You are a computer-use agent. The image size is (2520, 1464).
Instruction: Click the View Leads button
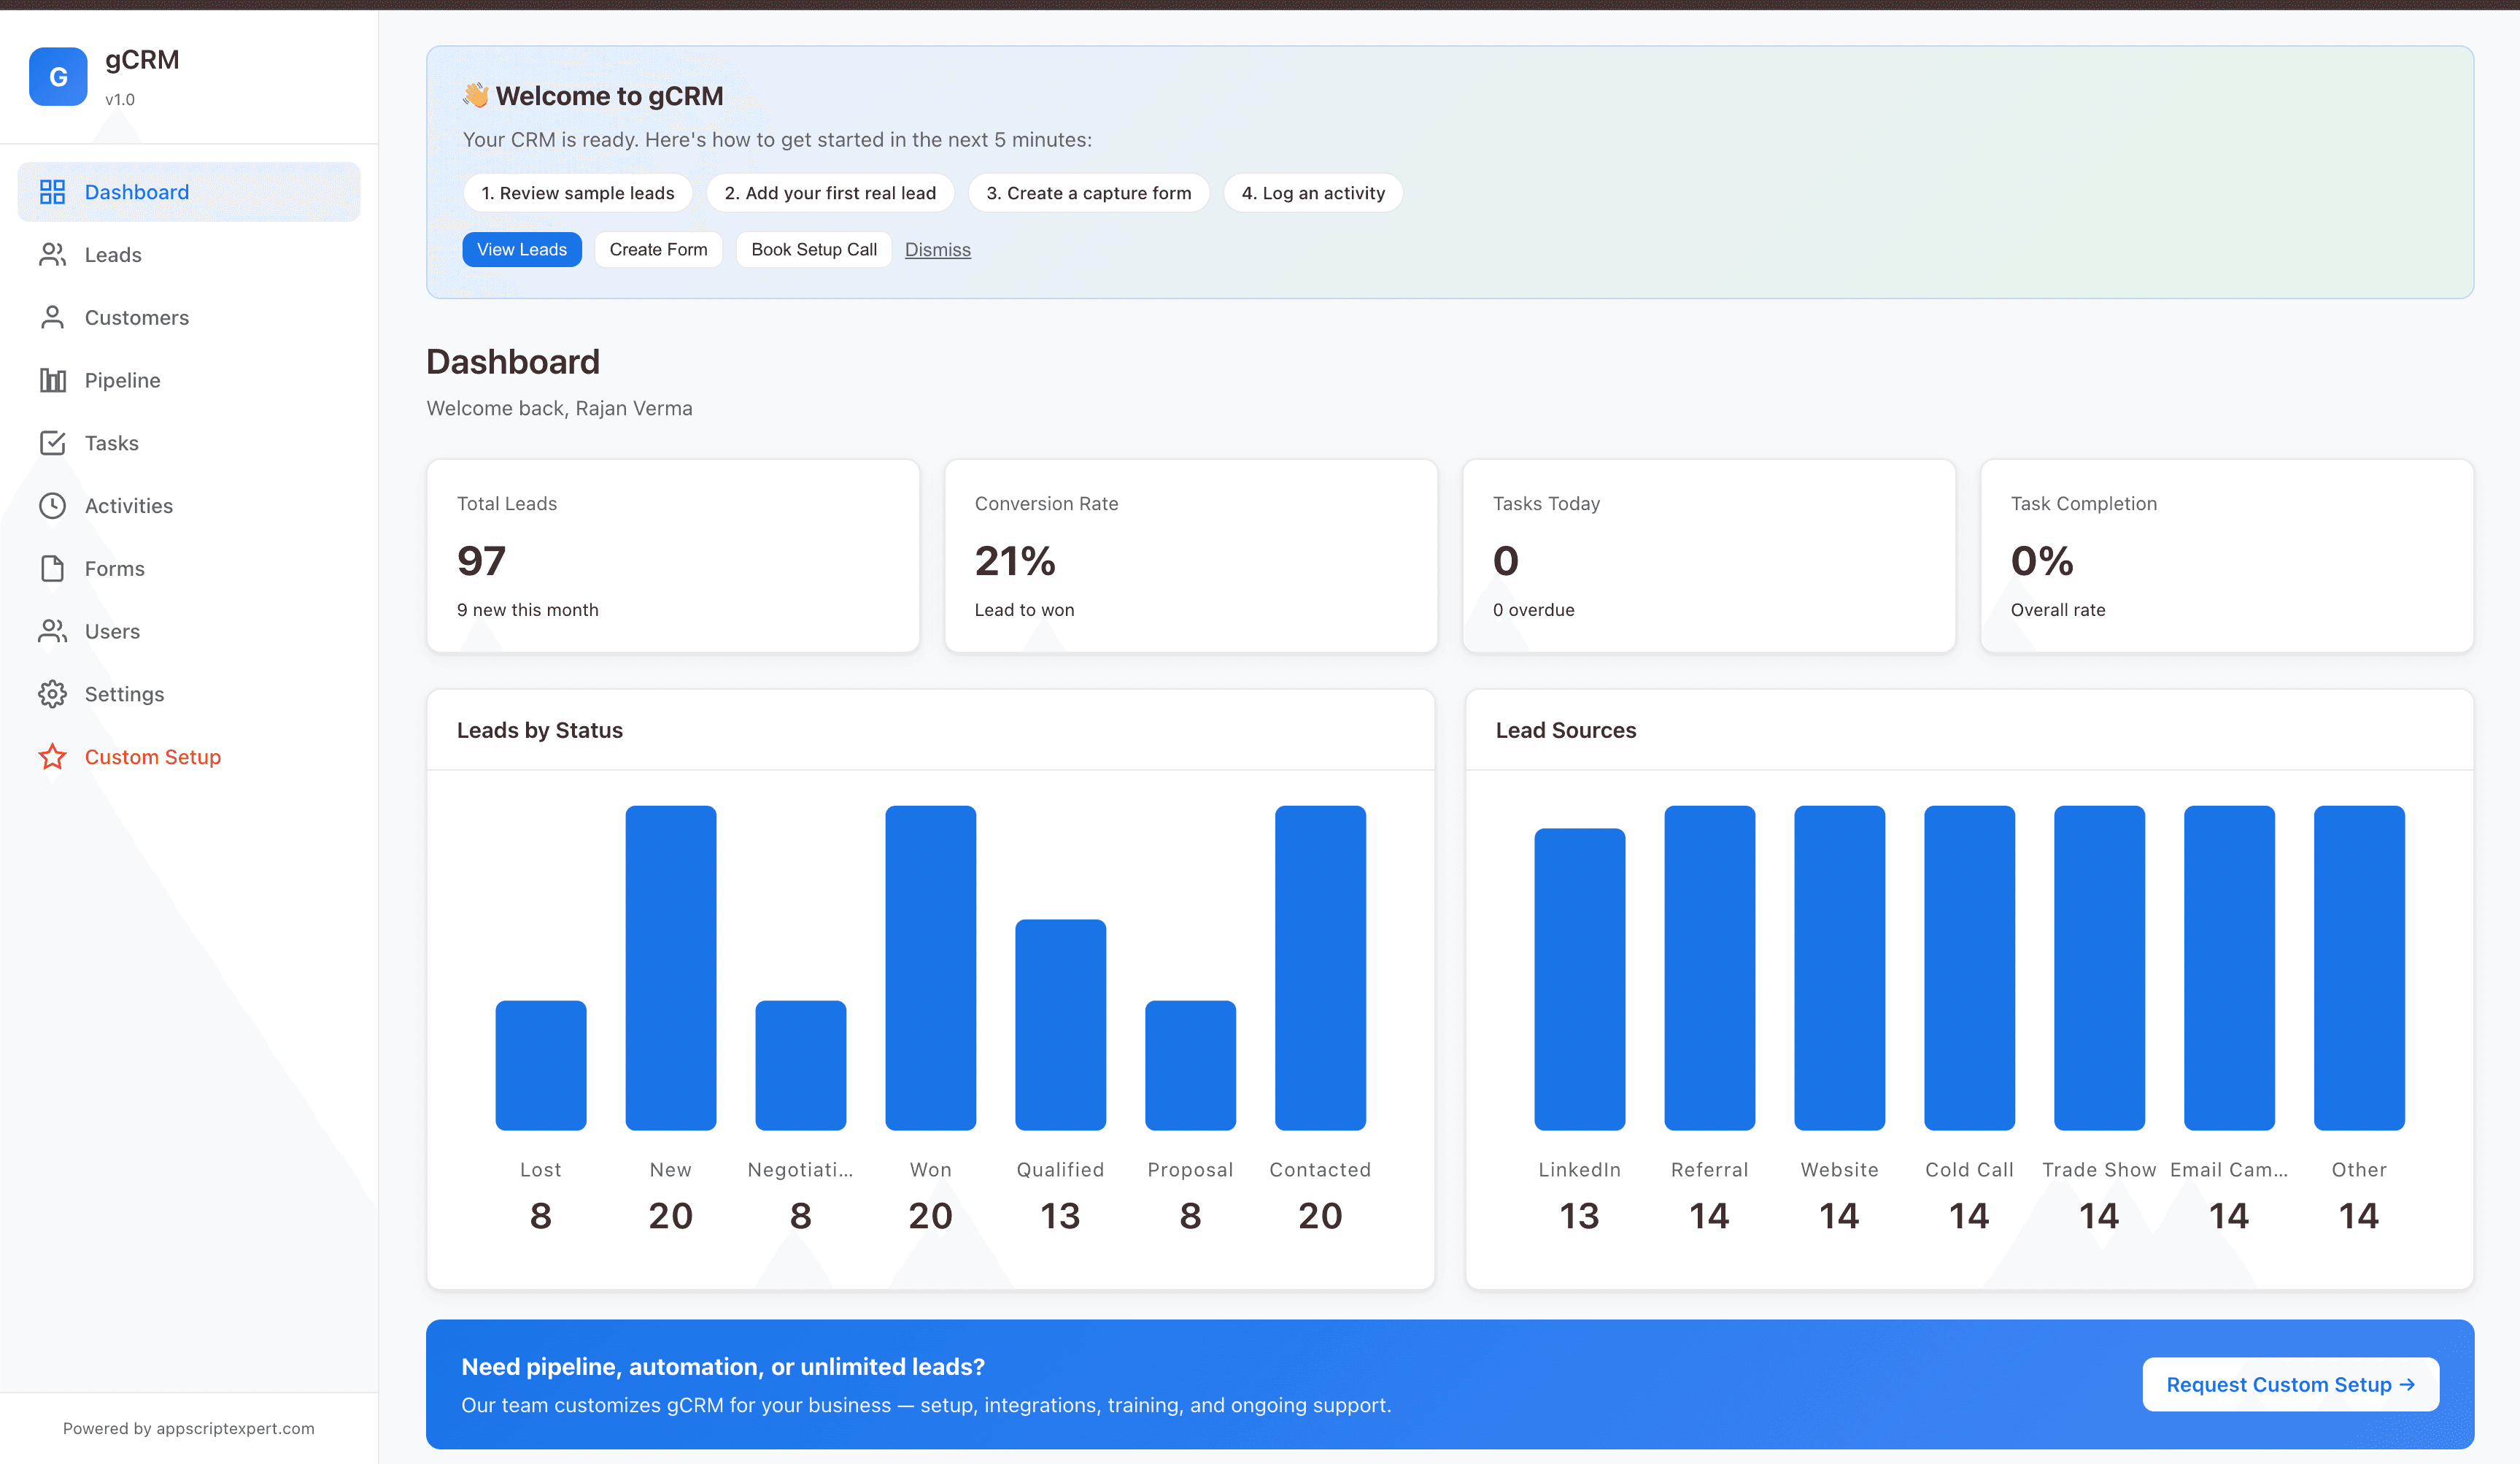point(521,249)
